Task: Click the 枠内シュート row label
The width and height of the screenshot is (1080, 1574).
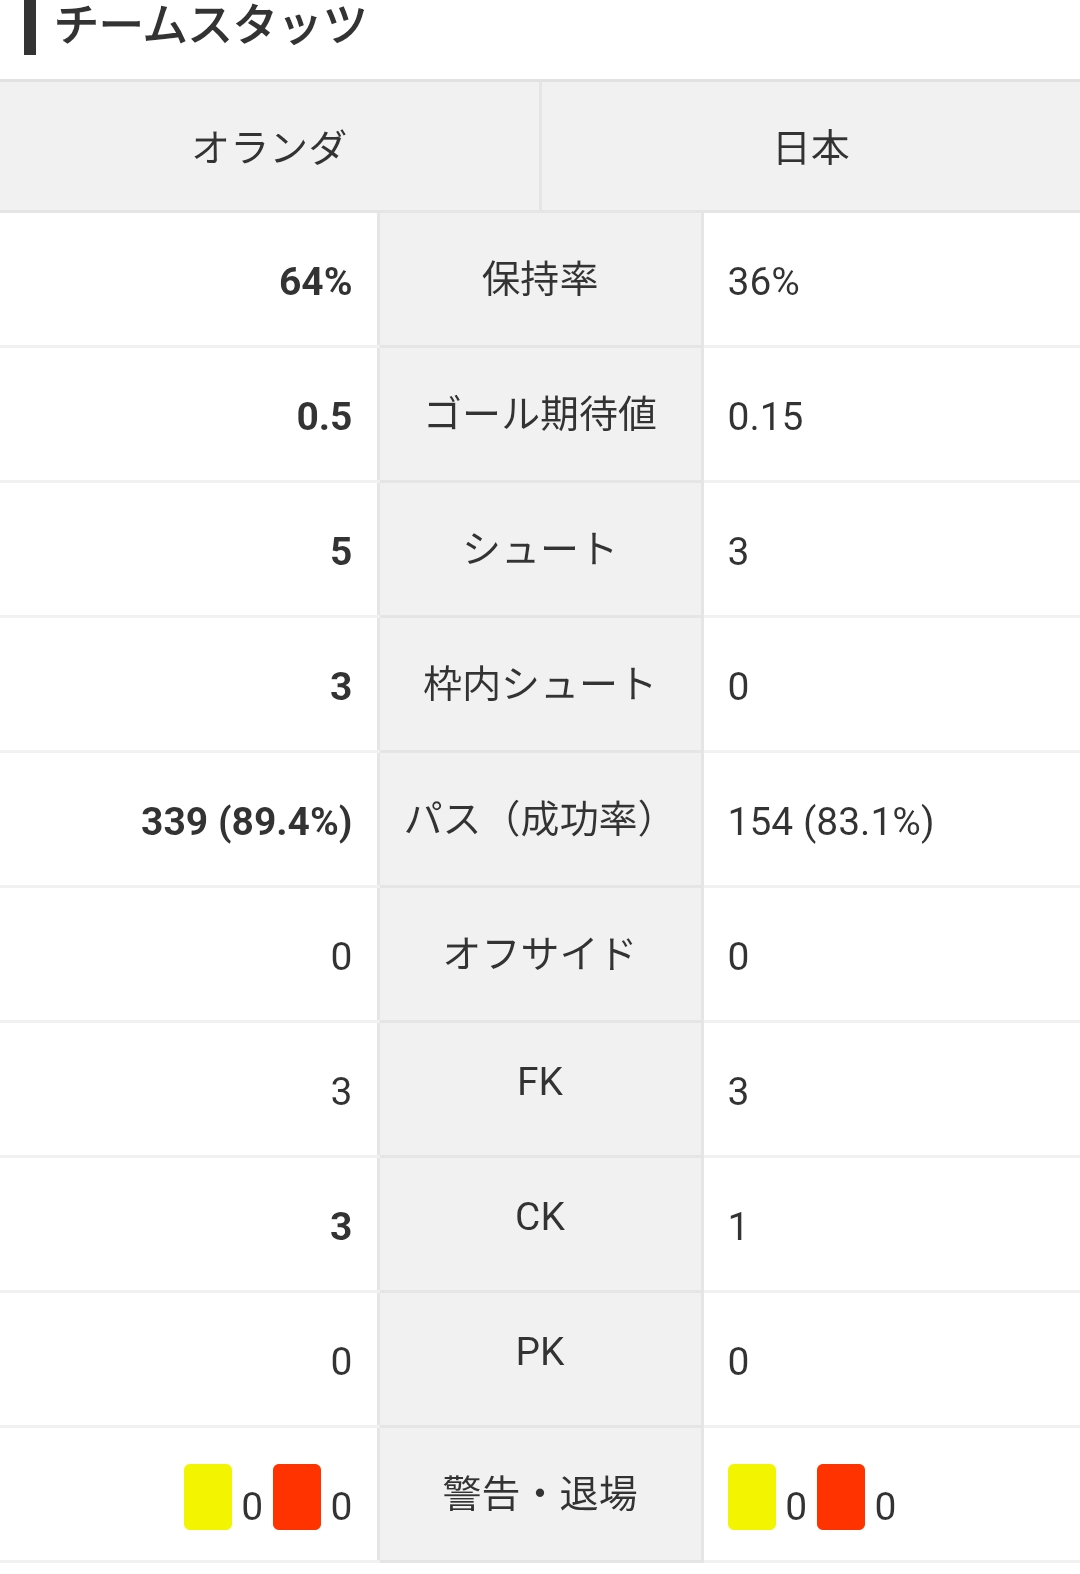Action: coord(540,684)
